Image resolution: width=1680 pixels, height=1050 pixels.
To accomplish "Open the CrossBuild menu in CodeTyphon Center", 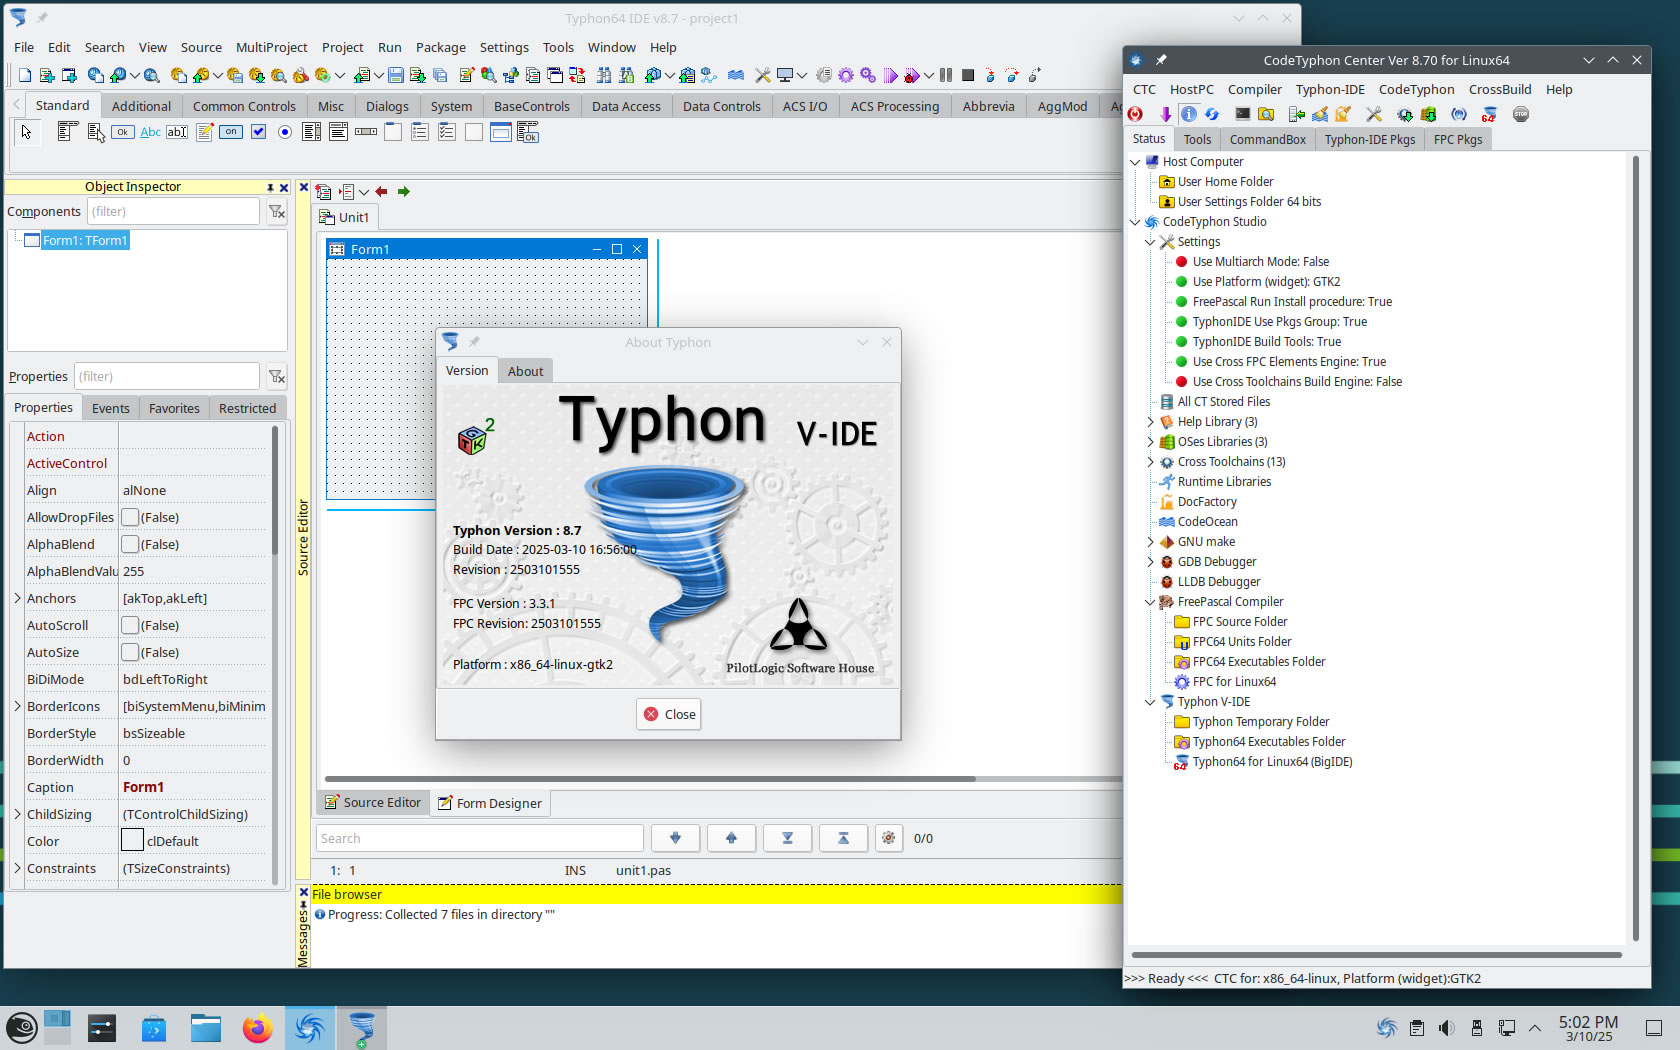I will (1499, 89).
